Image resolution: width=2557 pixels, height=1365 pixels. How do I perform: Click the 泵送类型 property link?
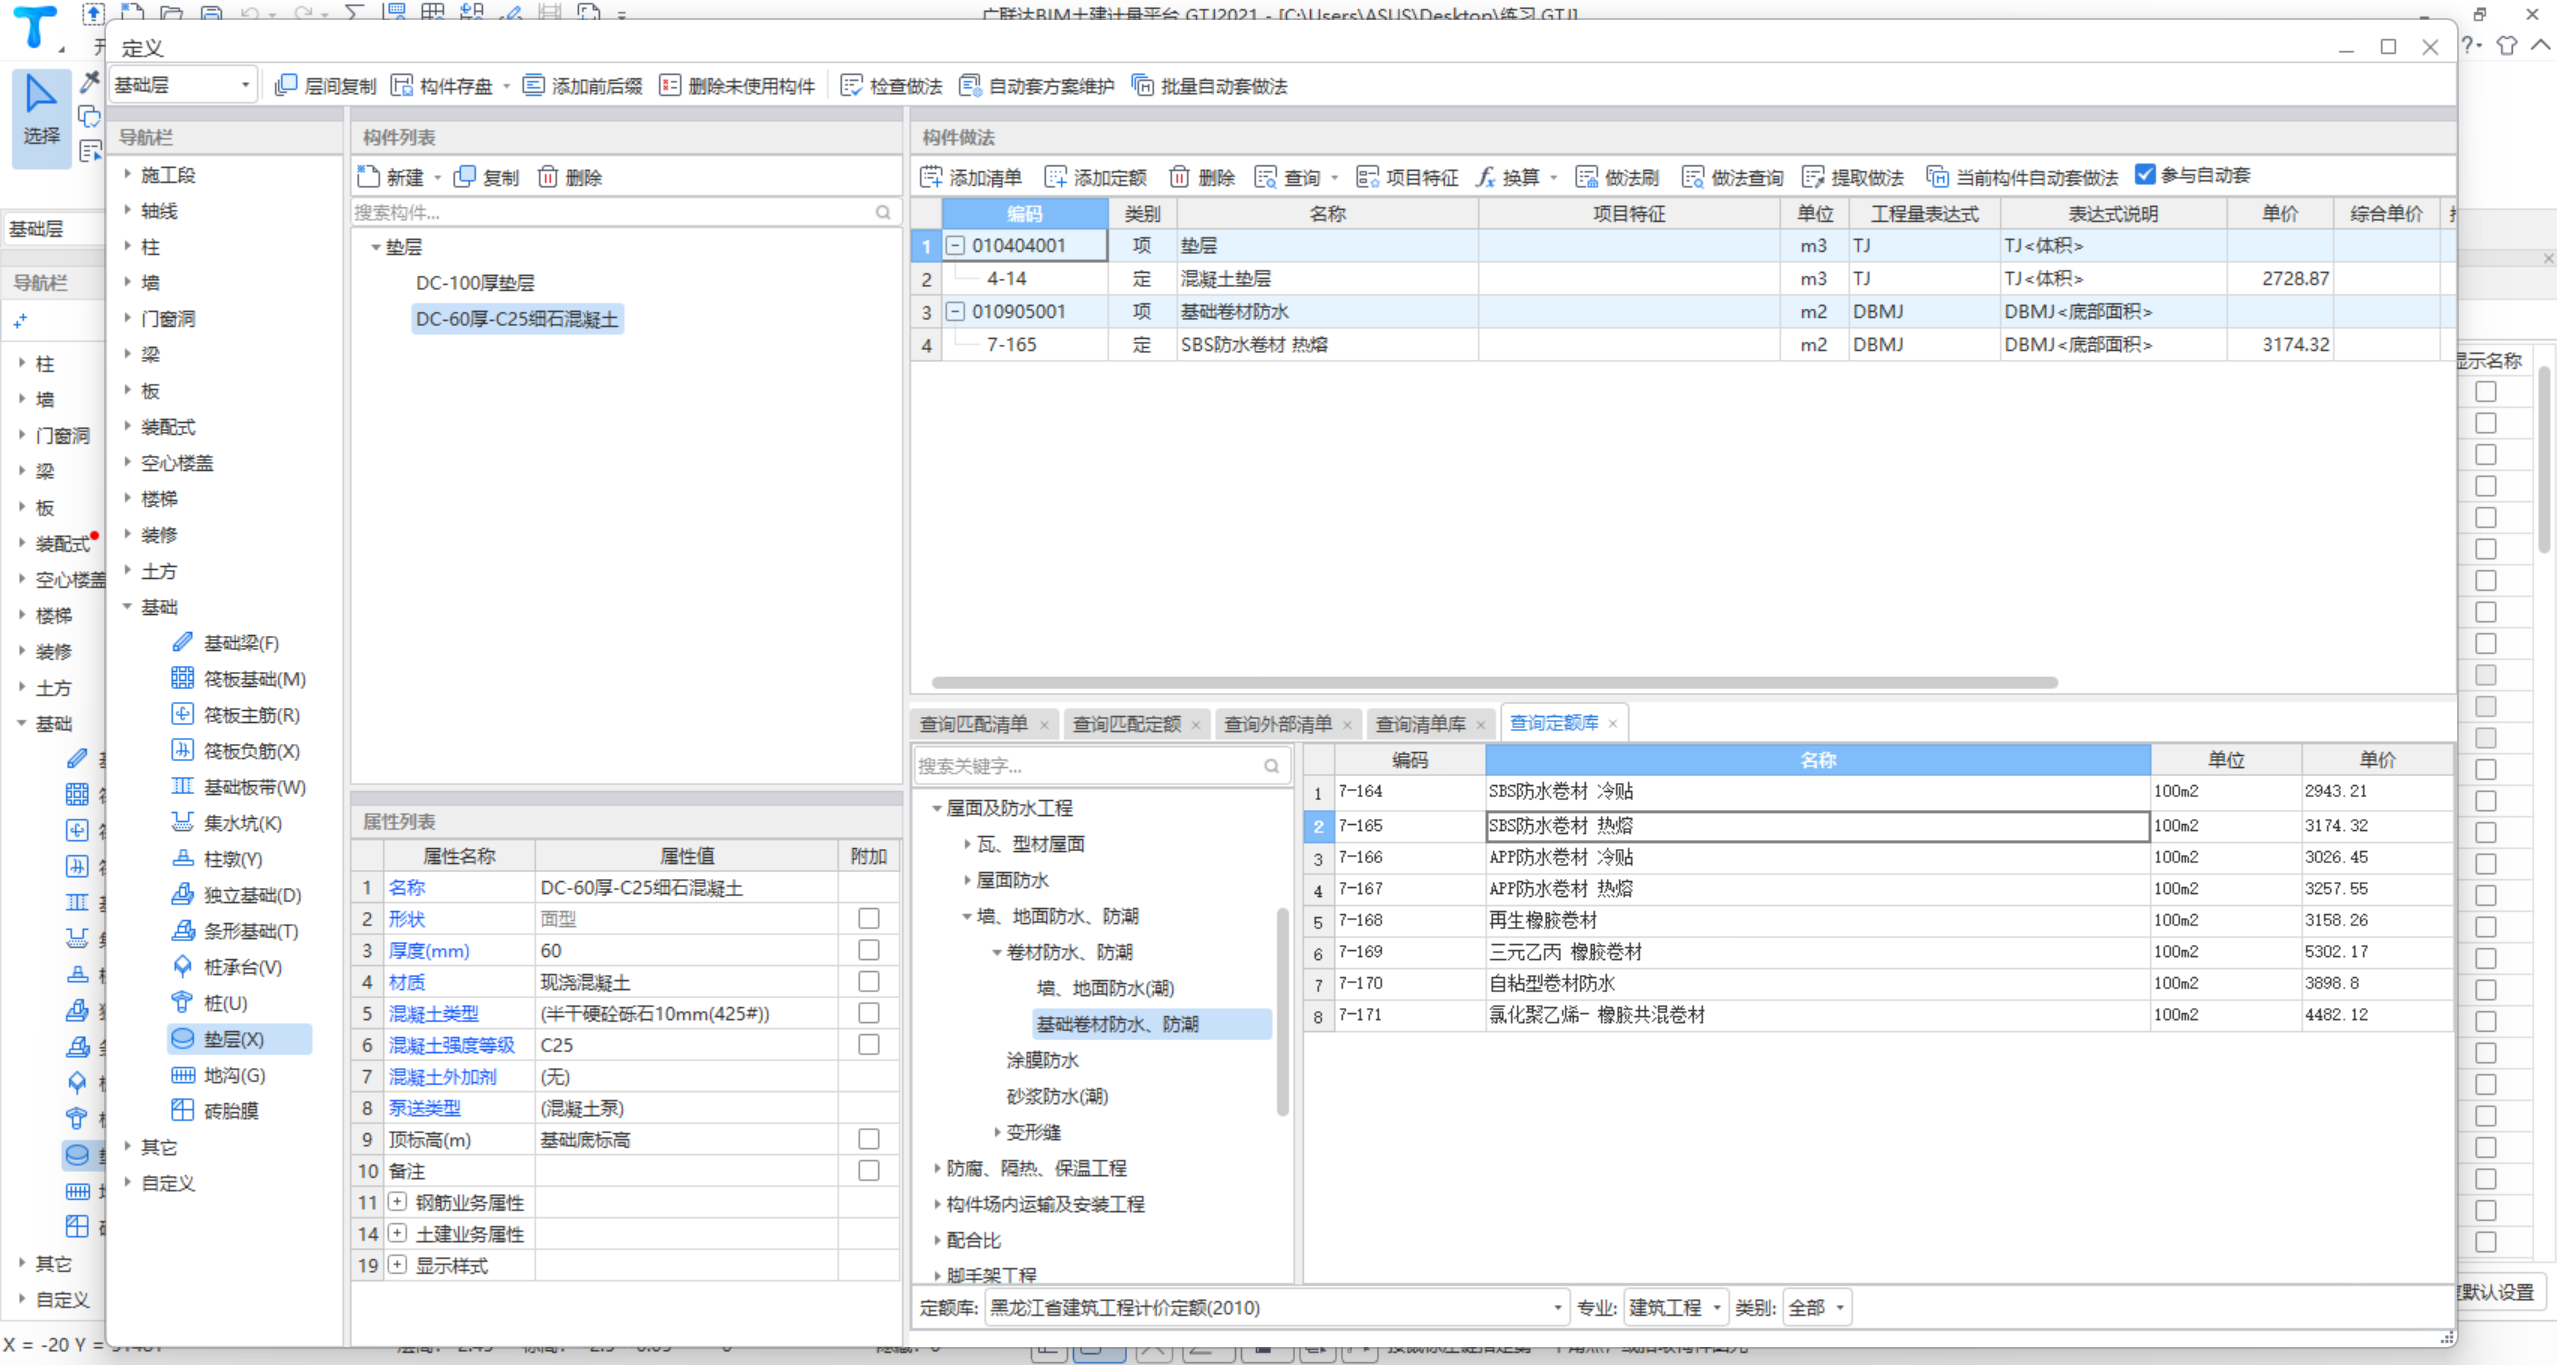[x=425, y=1108]
